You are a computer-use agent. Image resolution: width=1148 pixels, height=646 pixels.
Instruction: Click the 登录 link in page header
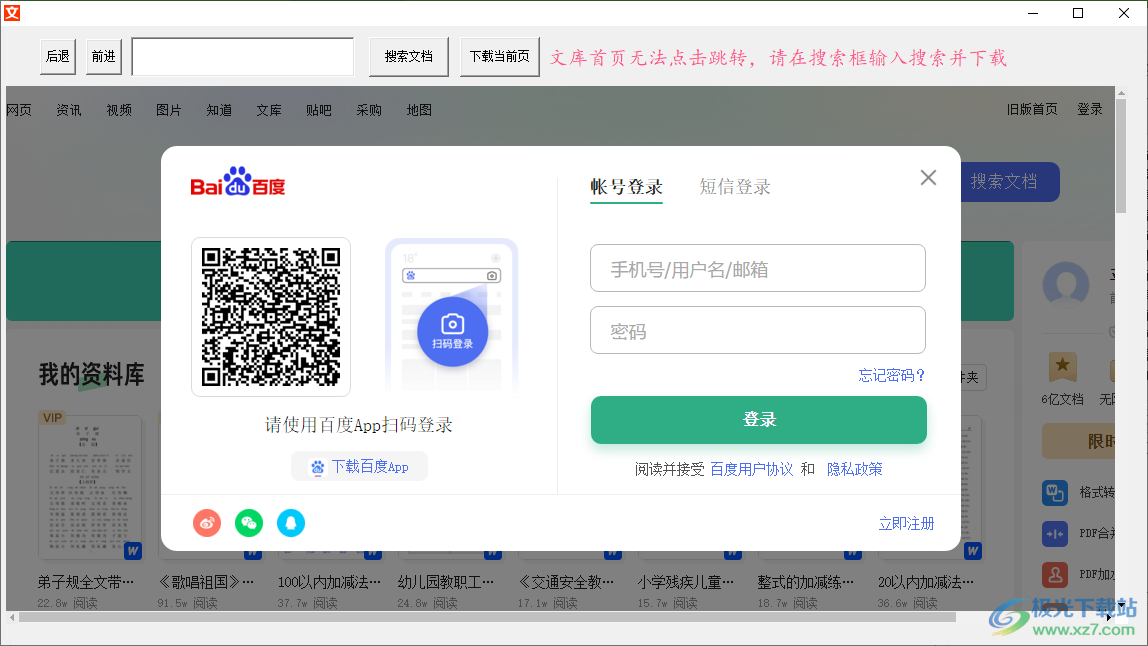point(1089,109)
